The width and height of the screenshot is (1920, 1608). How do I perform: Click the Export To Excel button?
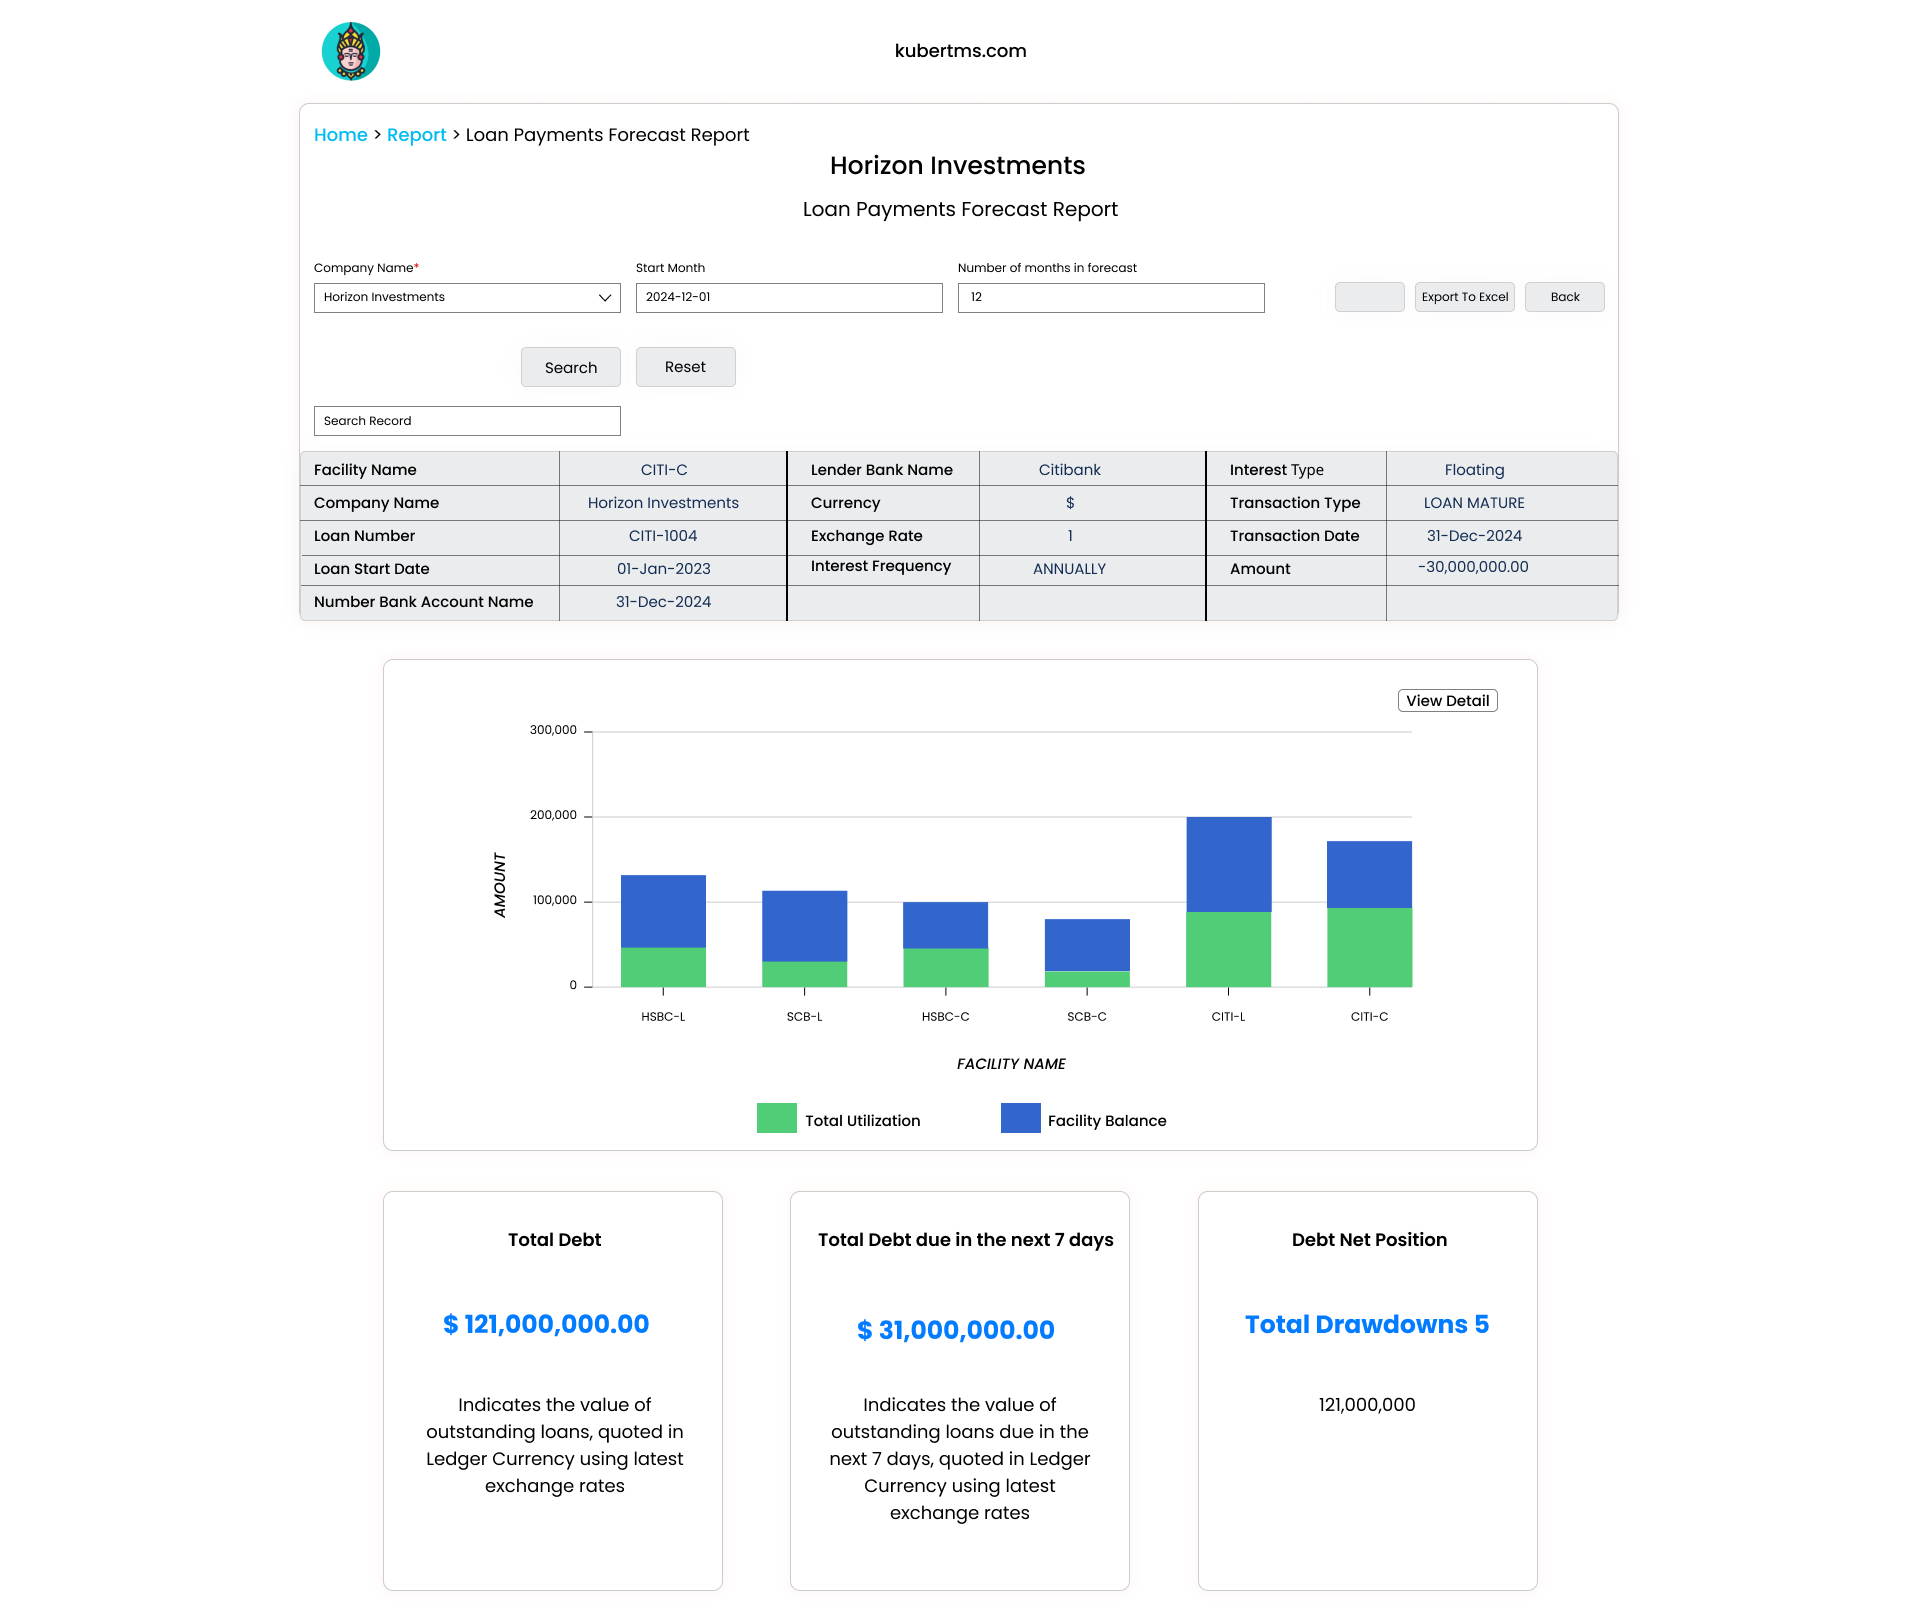click(1464, 297)
